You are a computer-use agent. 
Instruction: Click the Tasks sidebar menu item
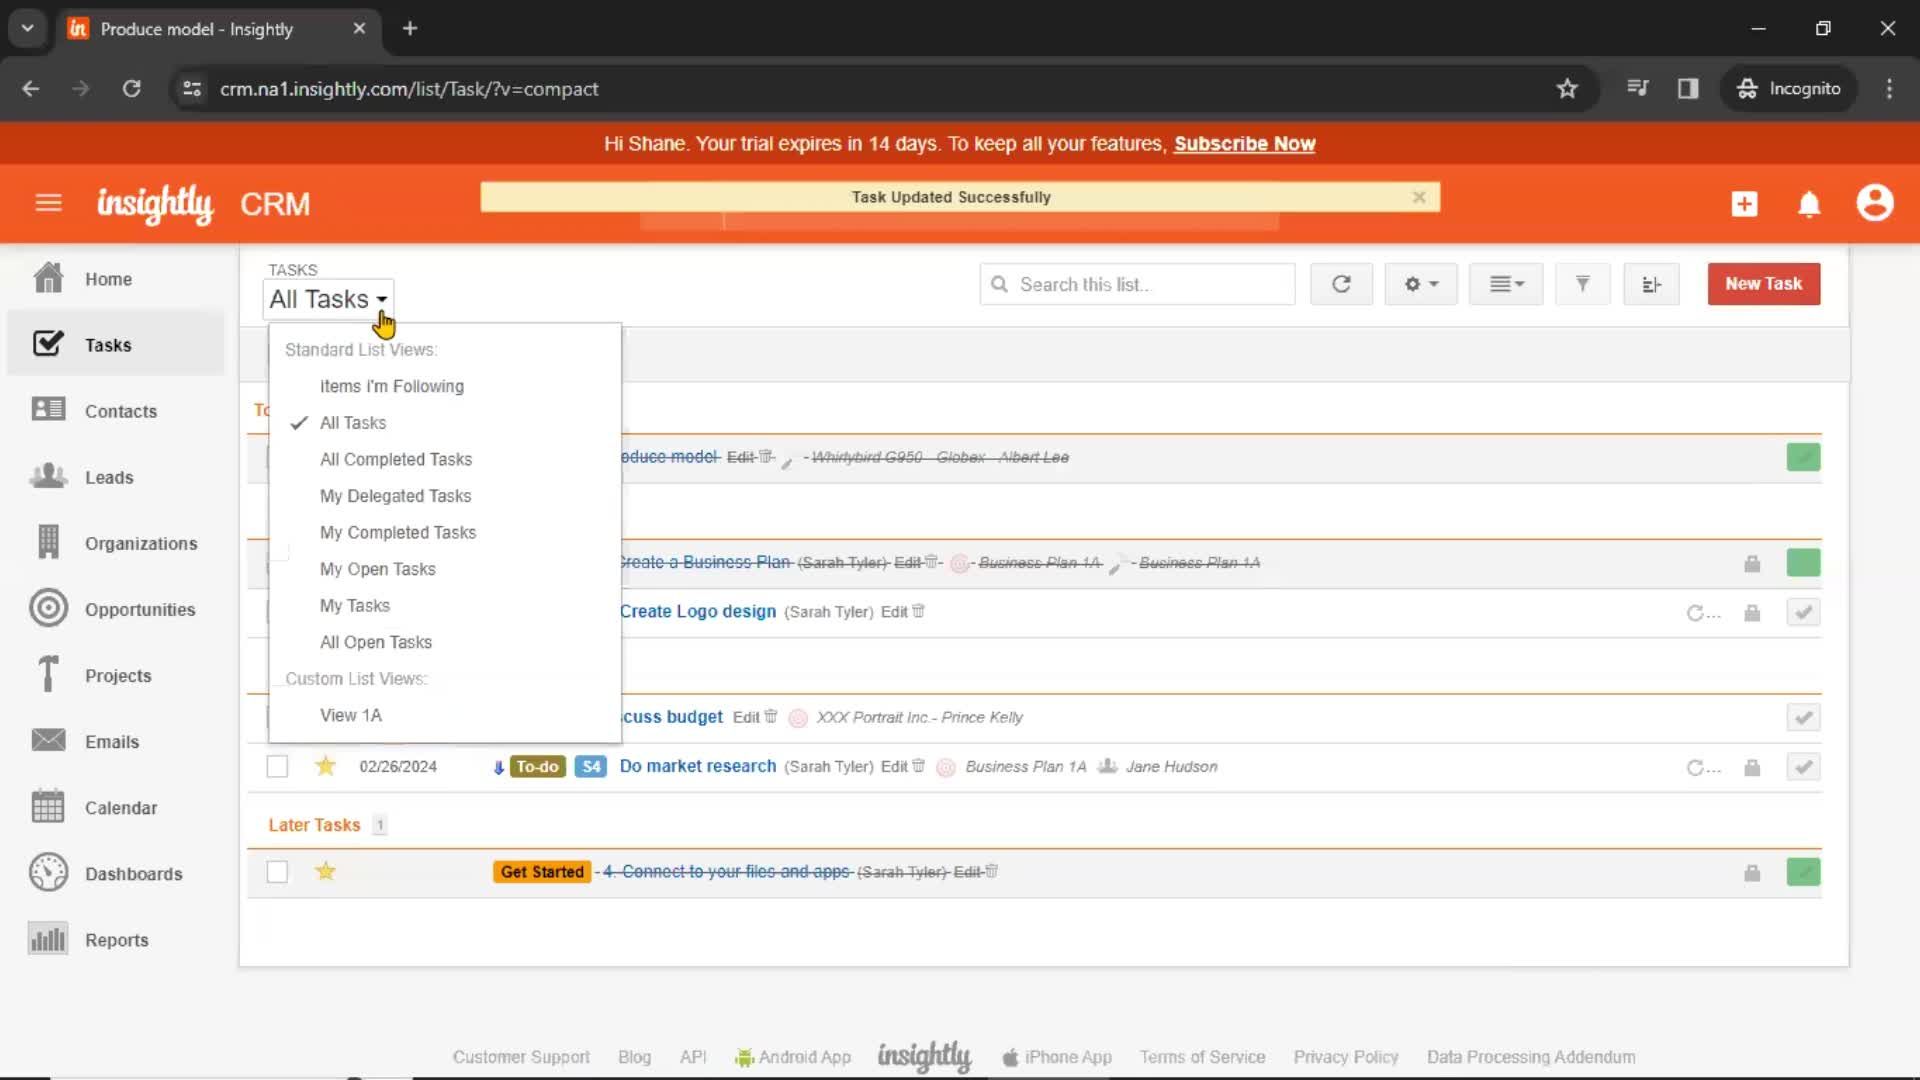tap(108, 344)
